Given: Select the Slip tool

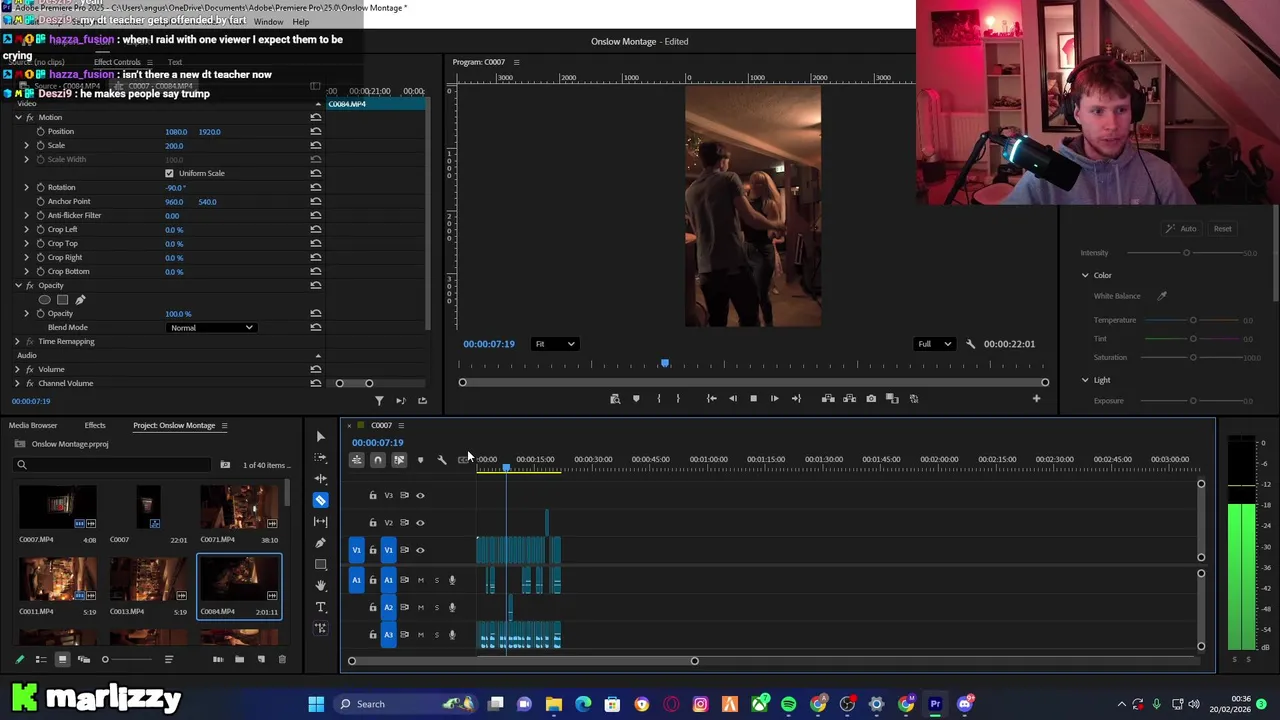Looking at the screenshot, I should click(320, 521).
